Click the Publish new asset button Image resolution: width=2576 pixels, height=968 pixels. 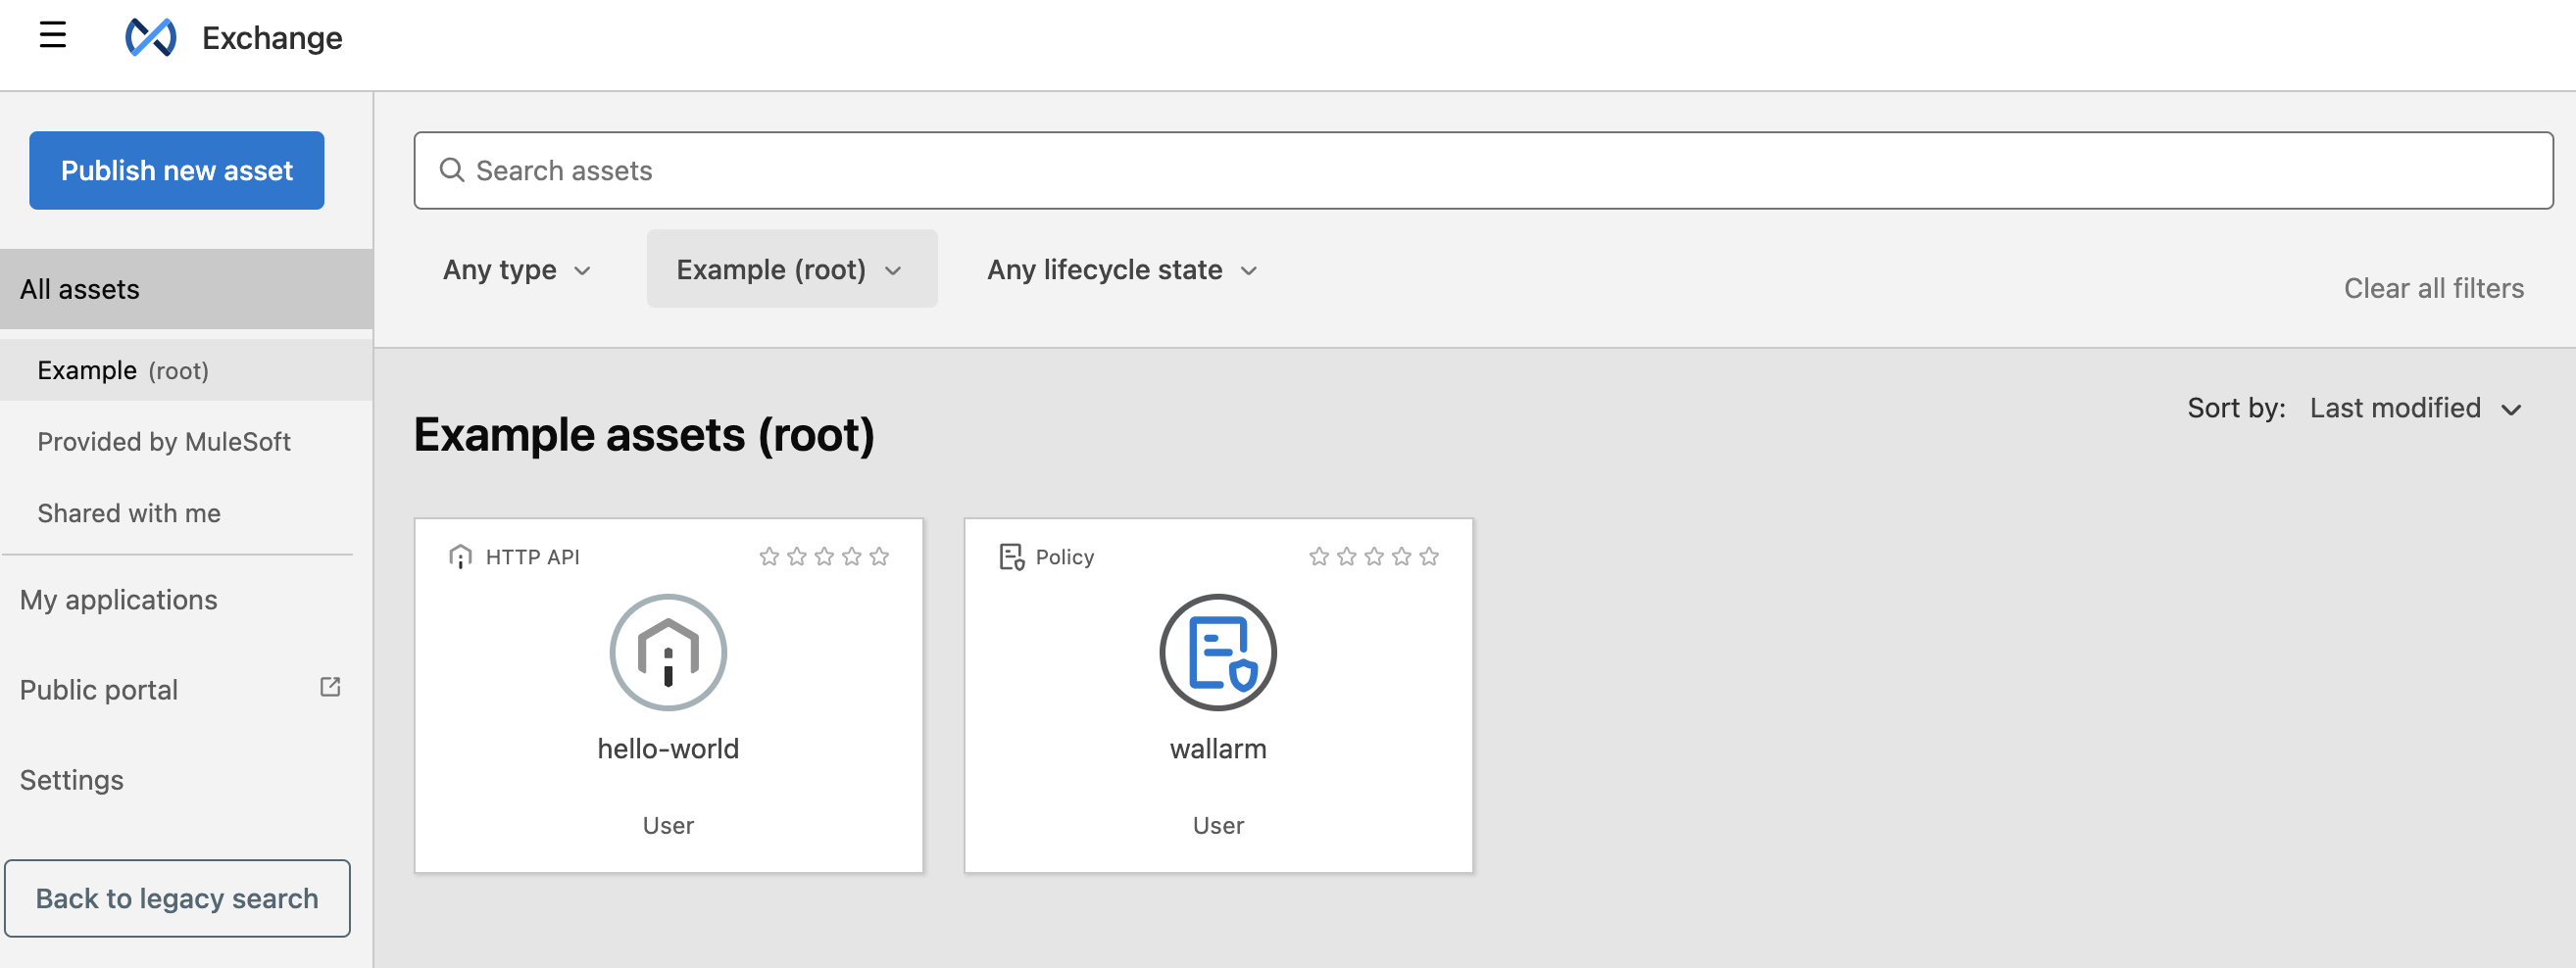tap(176, 170)
